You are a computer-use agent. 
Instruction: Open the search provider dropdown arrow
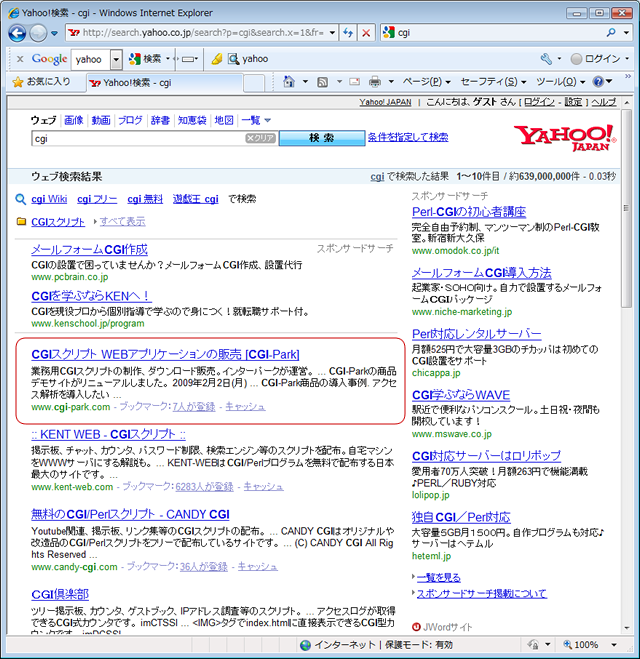[627, 32]
